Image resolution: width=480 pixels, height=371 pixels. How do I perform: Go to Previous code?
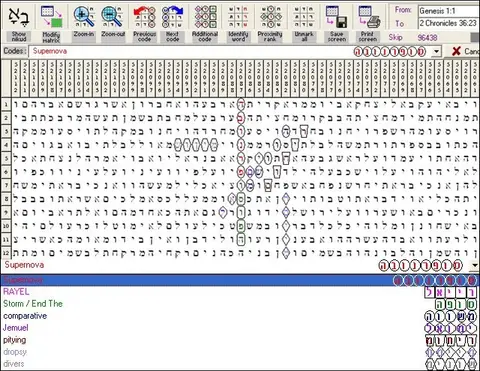[144, 17]
